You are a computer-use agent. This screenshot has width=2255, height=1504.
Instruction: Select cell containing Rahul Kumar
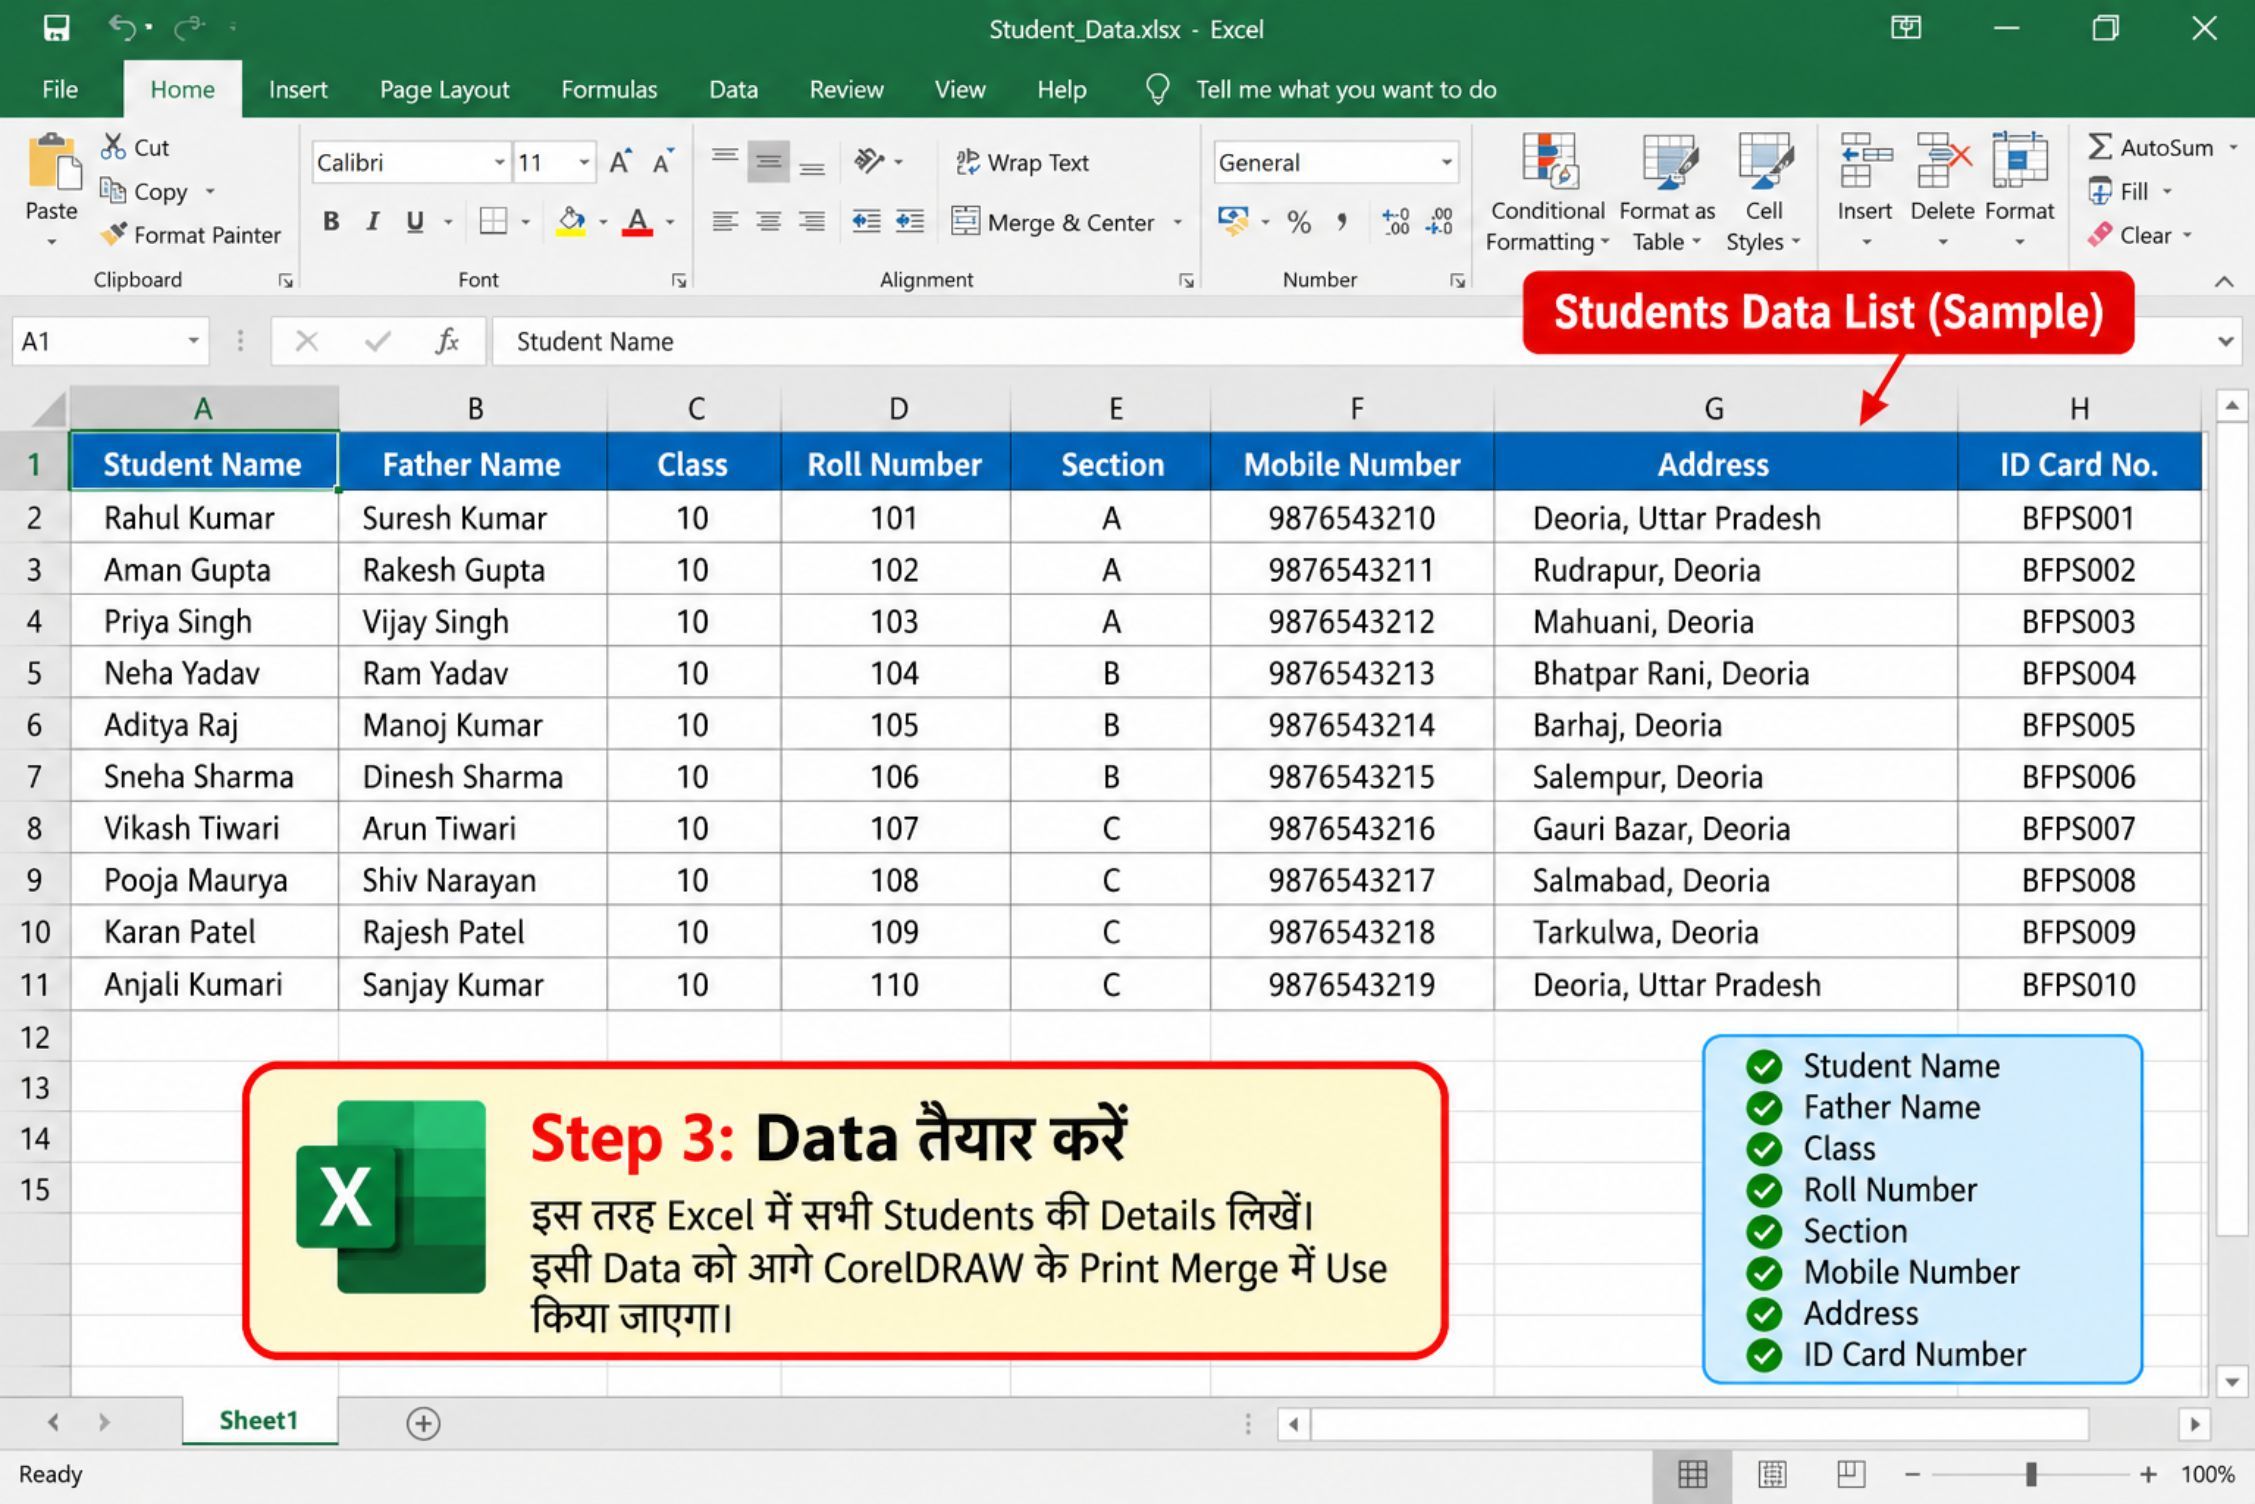click(x=204, y=518)
